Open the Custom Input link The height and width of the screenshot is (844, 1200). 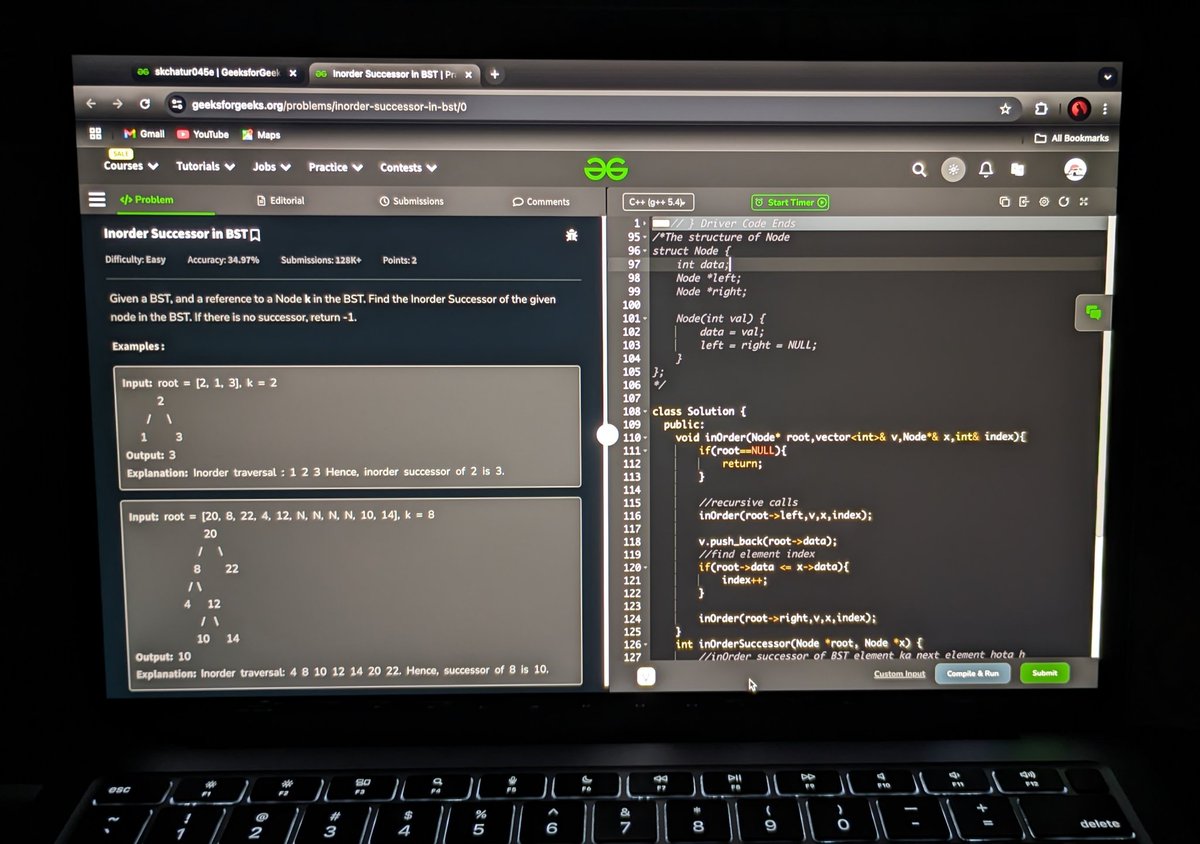[x=900, y=674]
